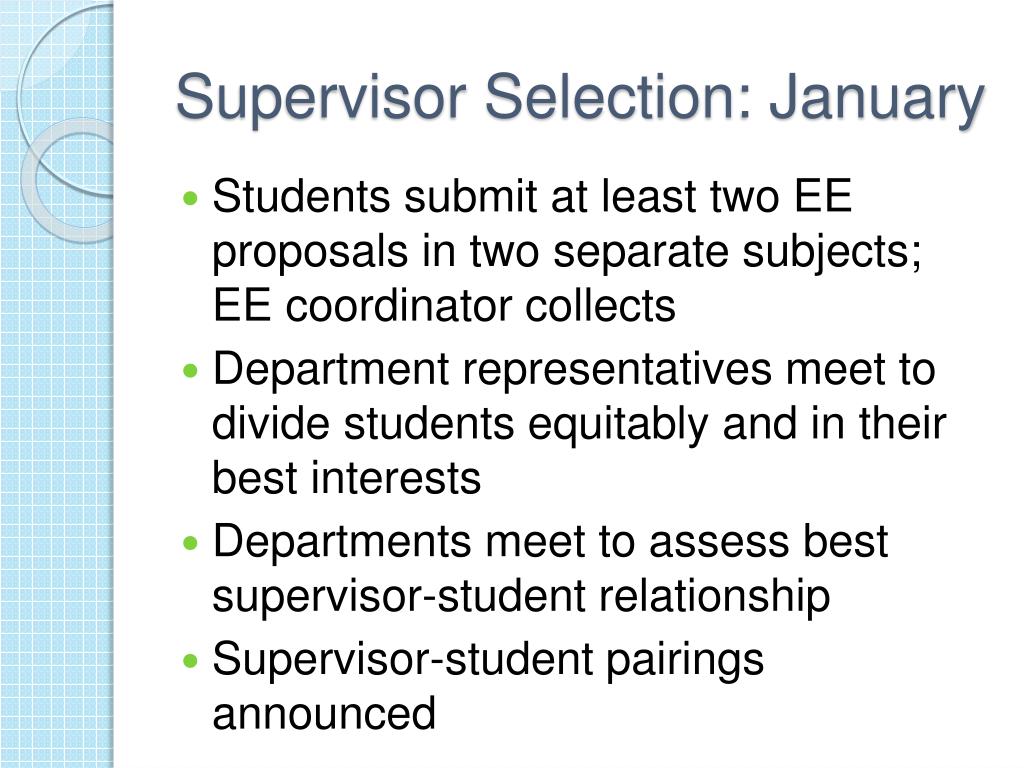Click 'Departments meet to assess best' line
Viewport: 1024px width, 768px height.
[x=550, y=543]
